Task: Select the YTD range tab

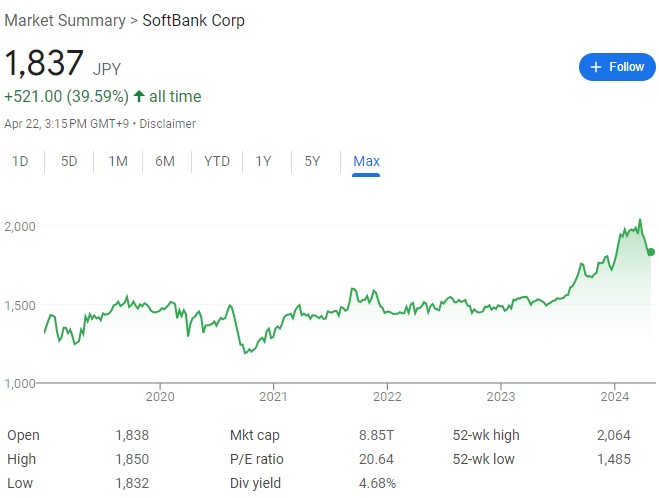Action: click(x=216, y=161)
